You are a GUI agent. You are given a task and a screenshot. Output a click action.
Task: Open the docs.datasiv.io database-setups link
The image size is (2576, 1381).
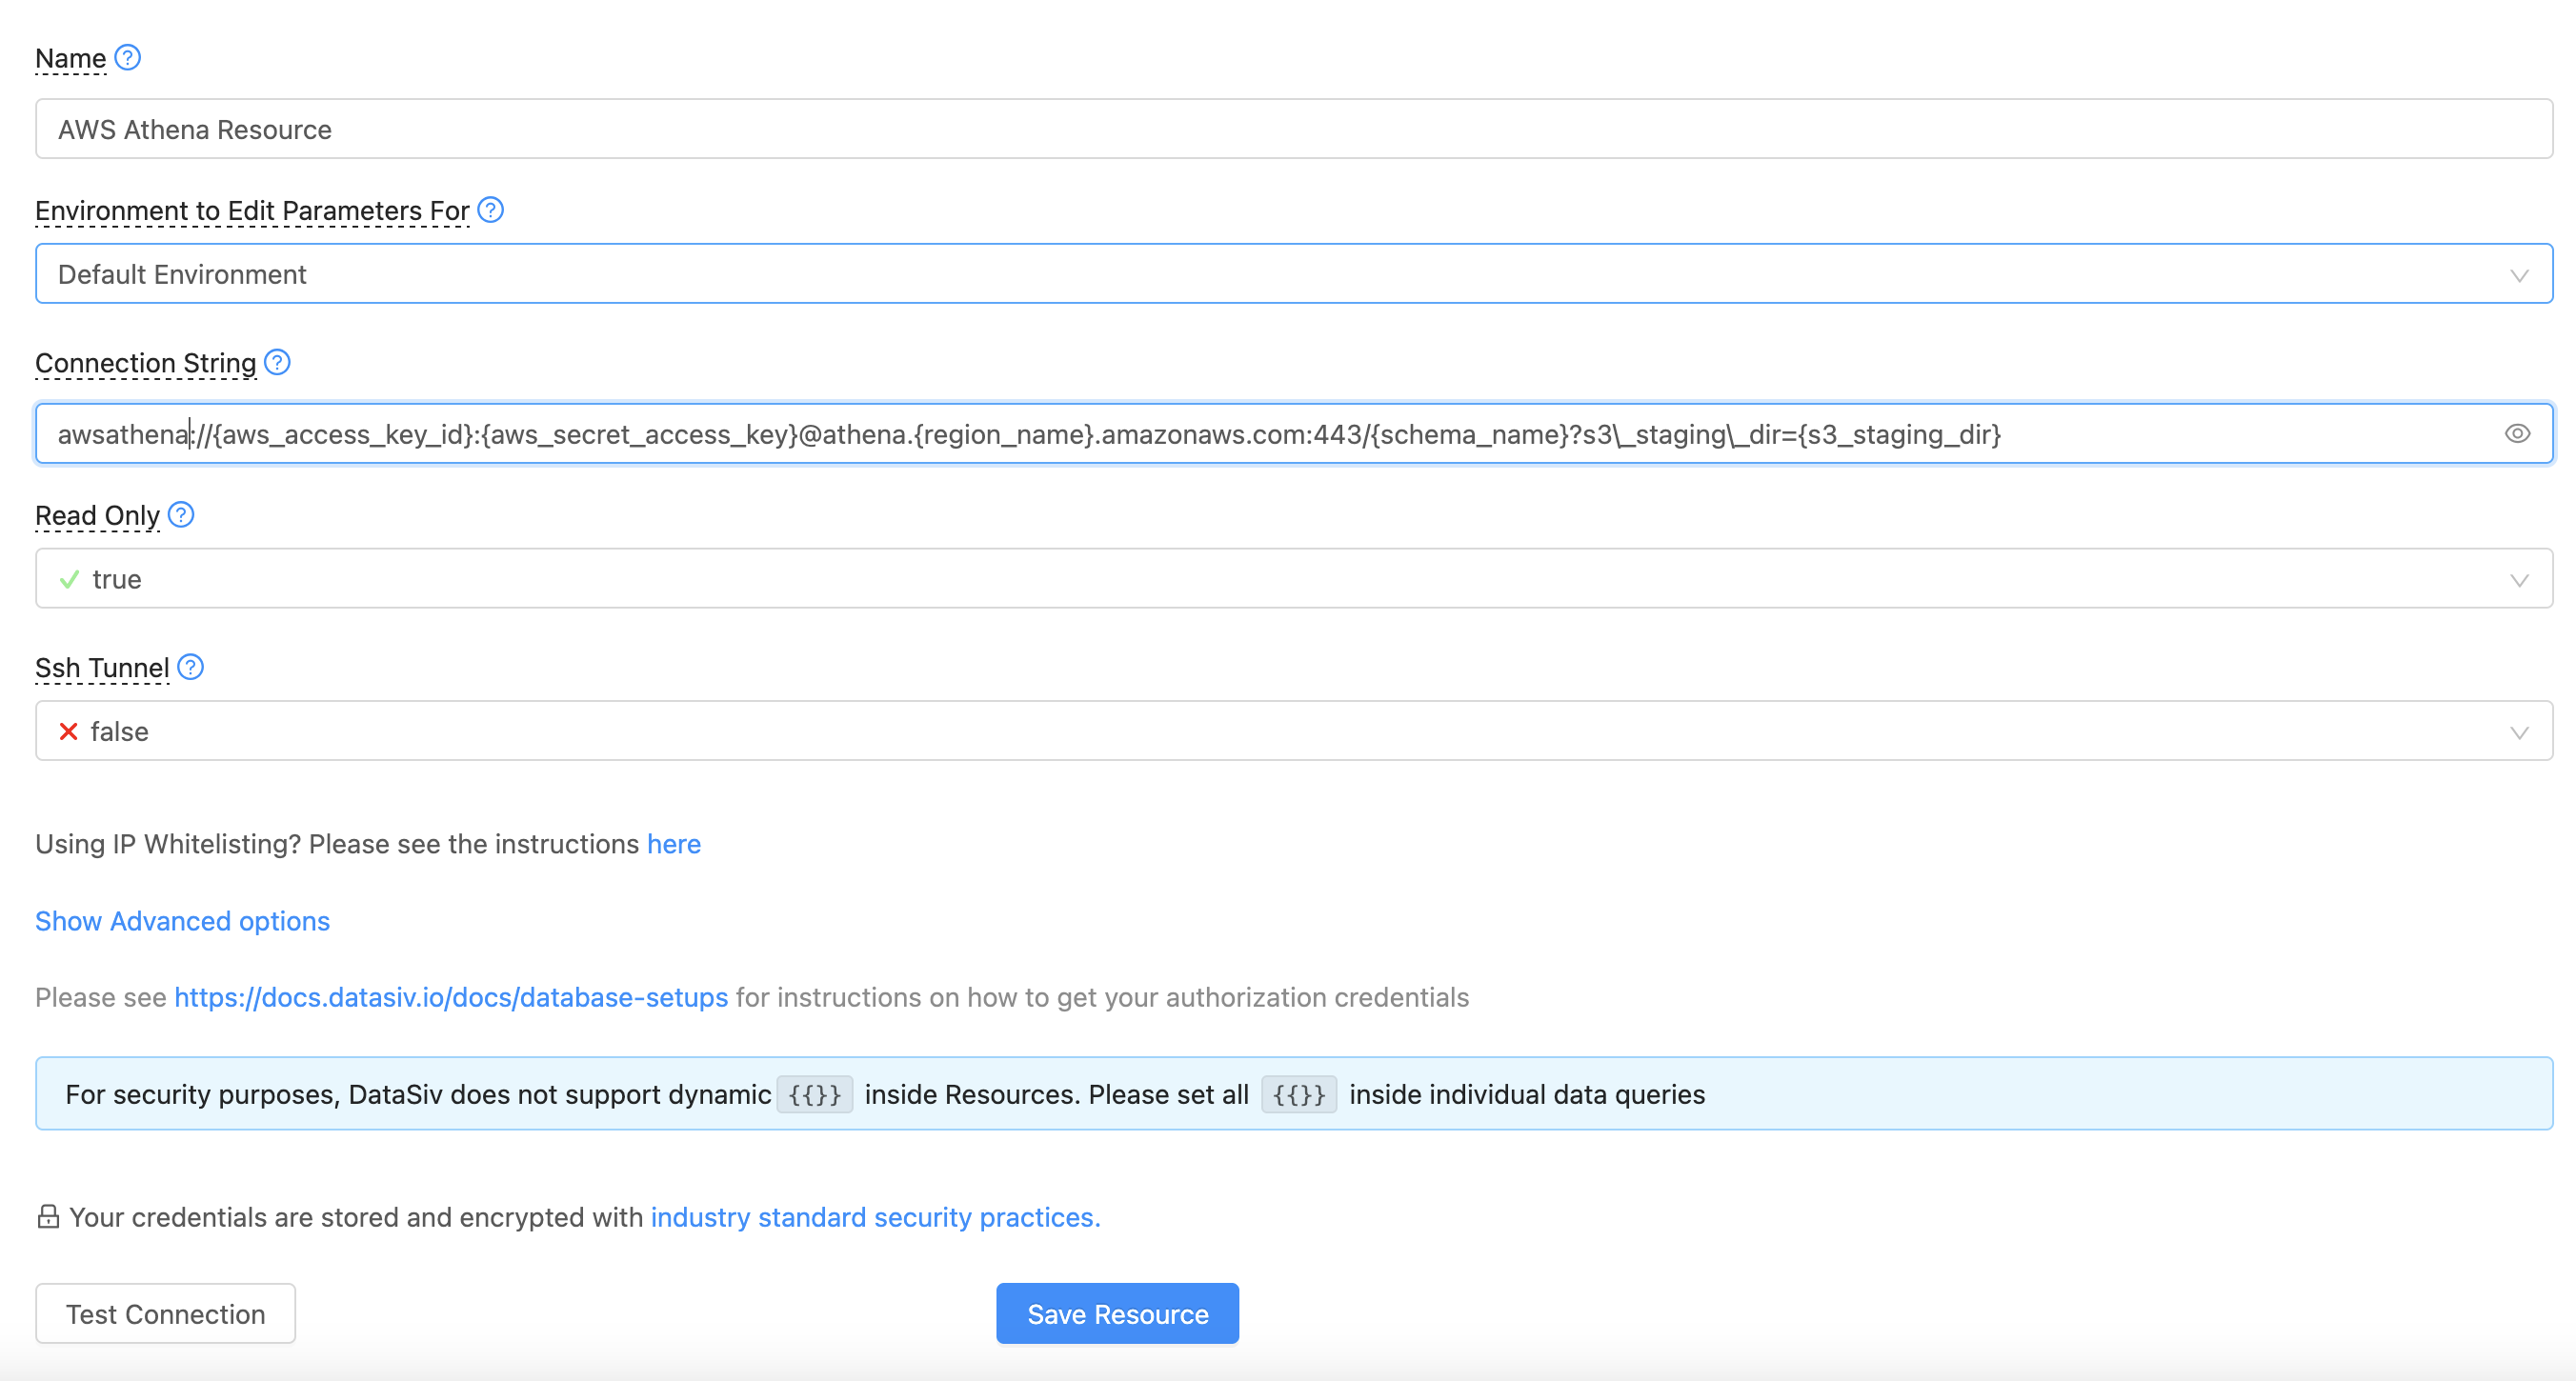451,997
